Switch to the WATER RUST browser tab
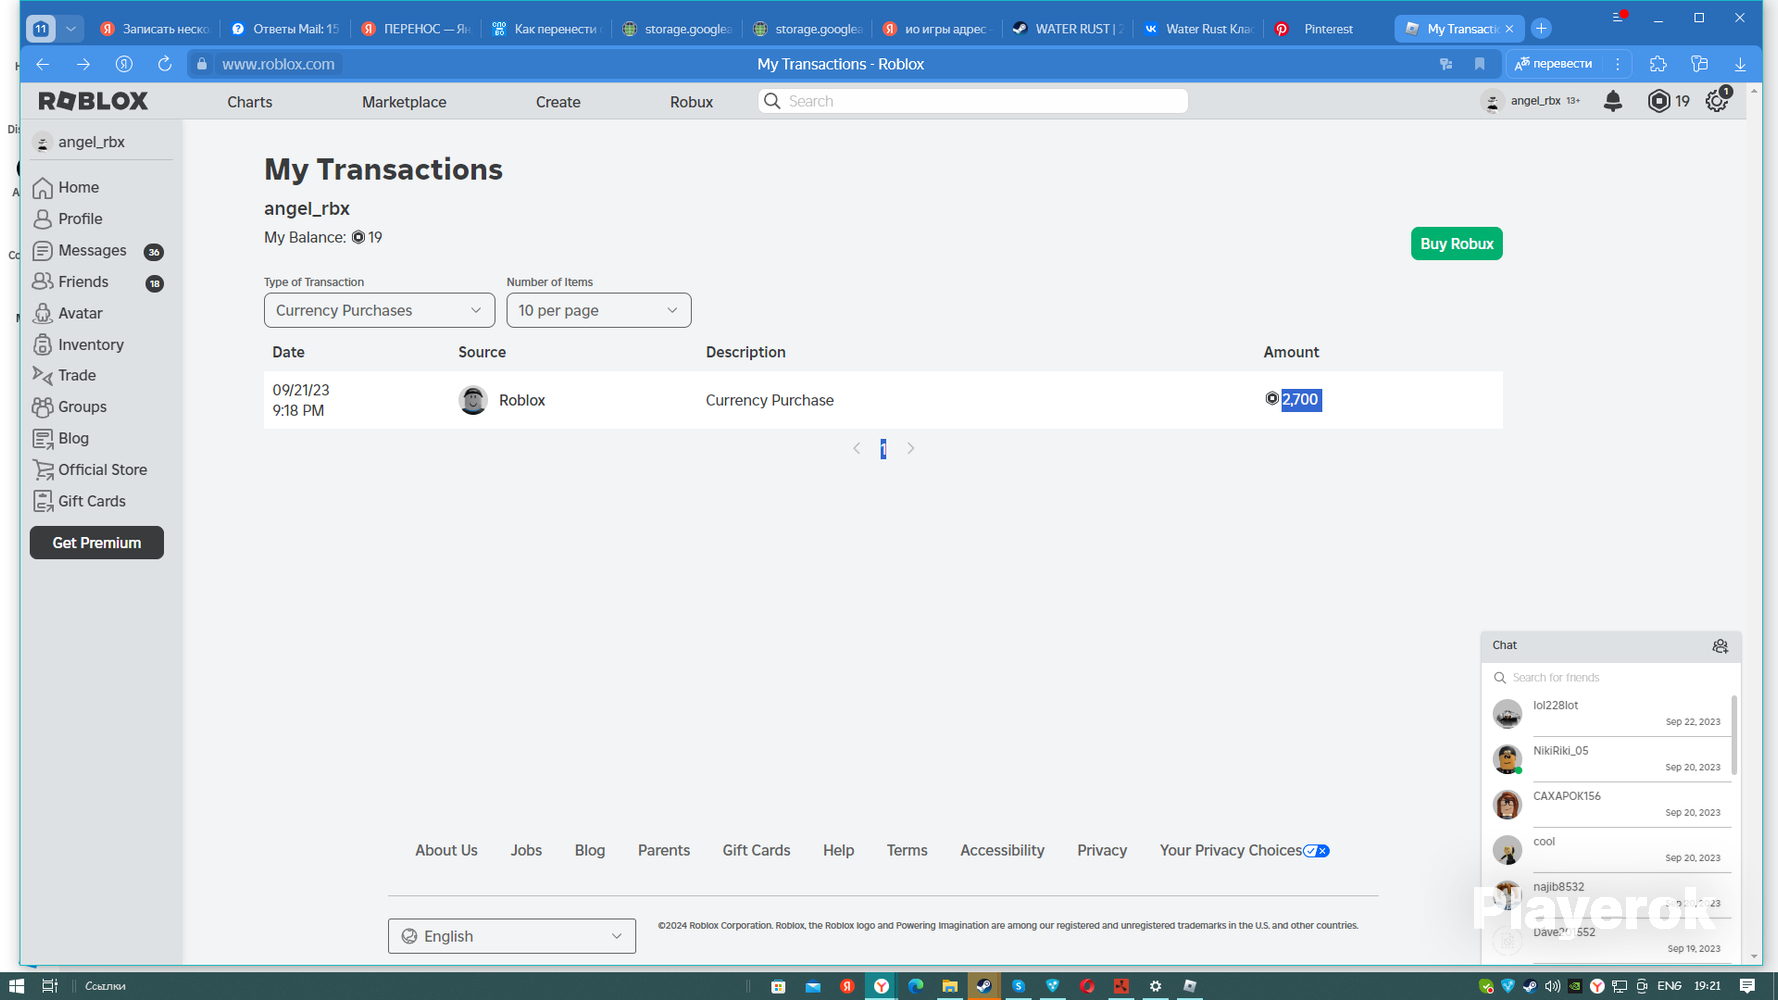 pos(1068,29)
